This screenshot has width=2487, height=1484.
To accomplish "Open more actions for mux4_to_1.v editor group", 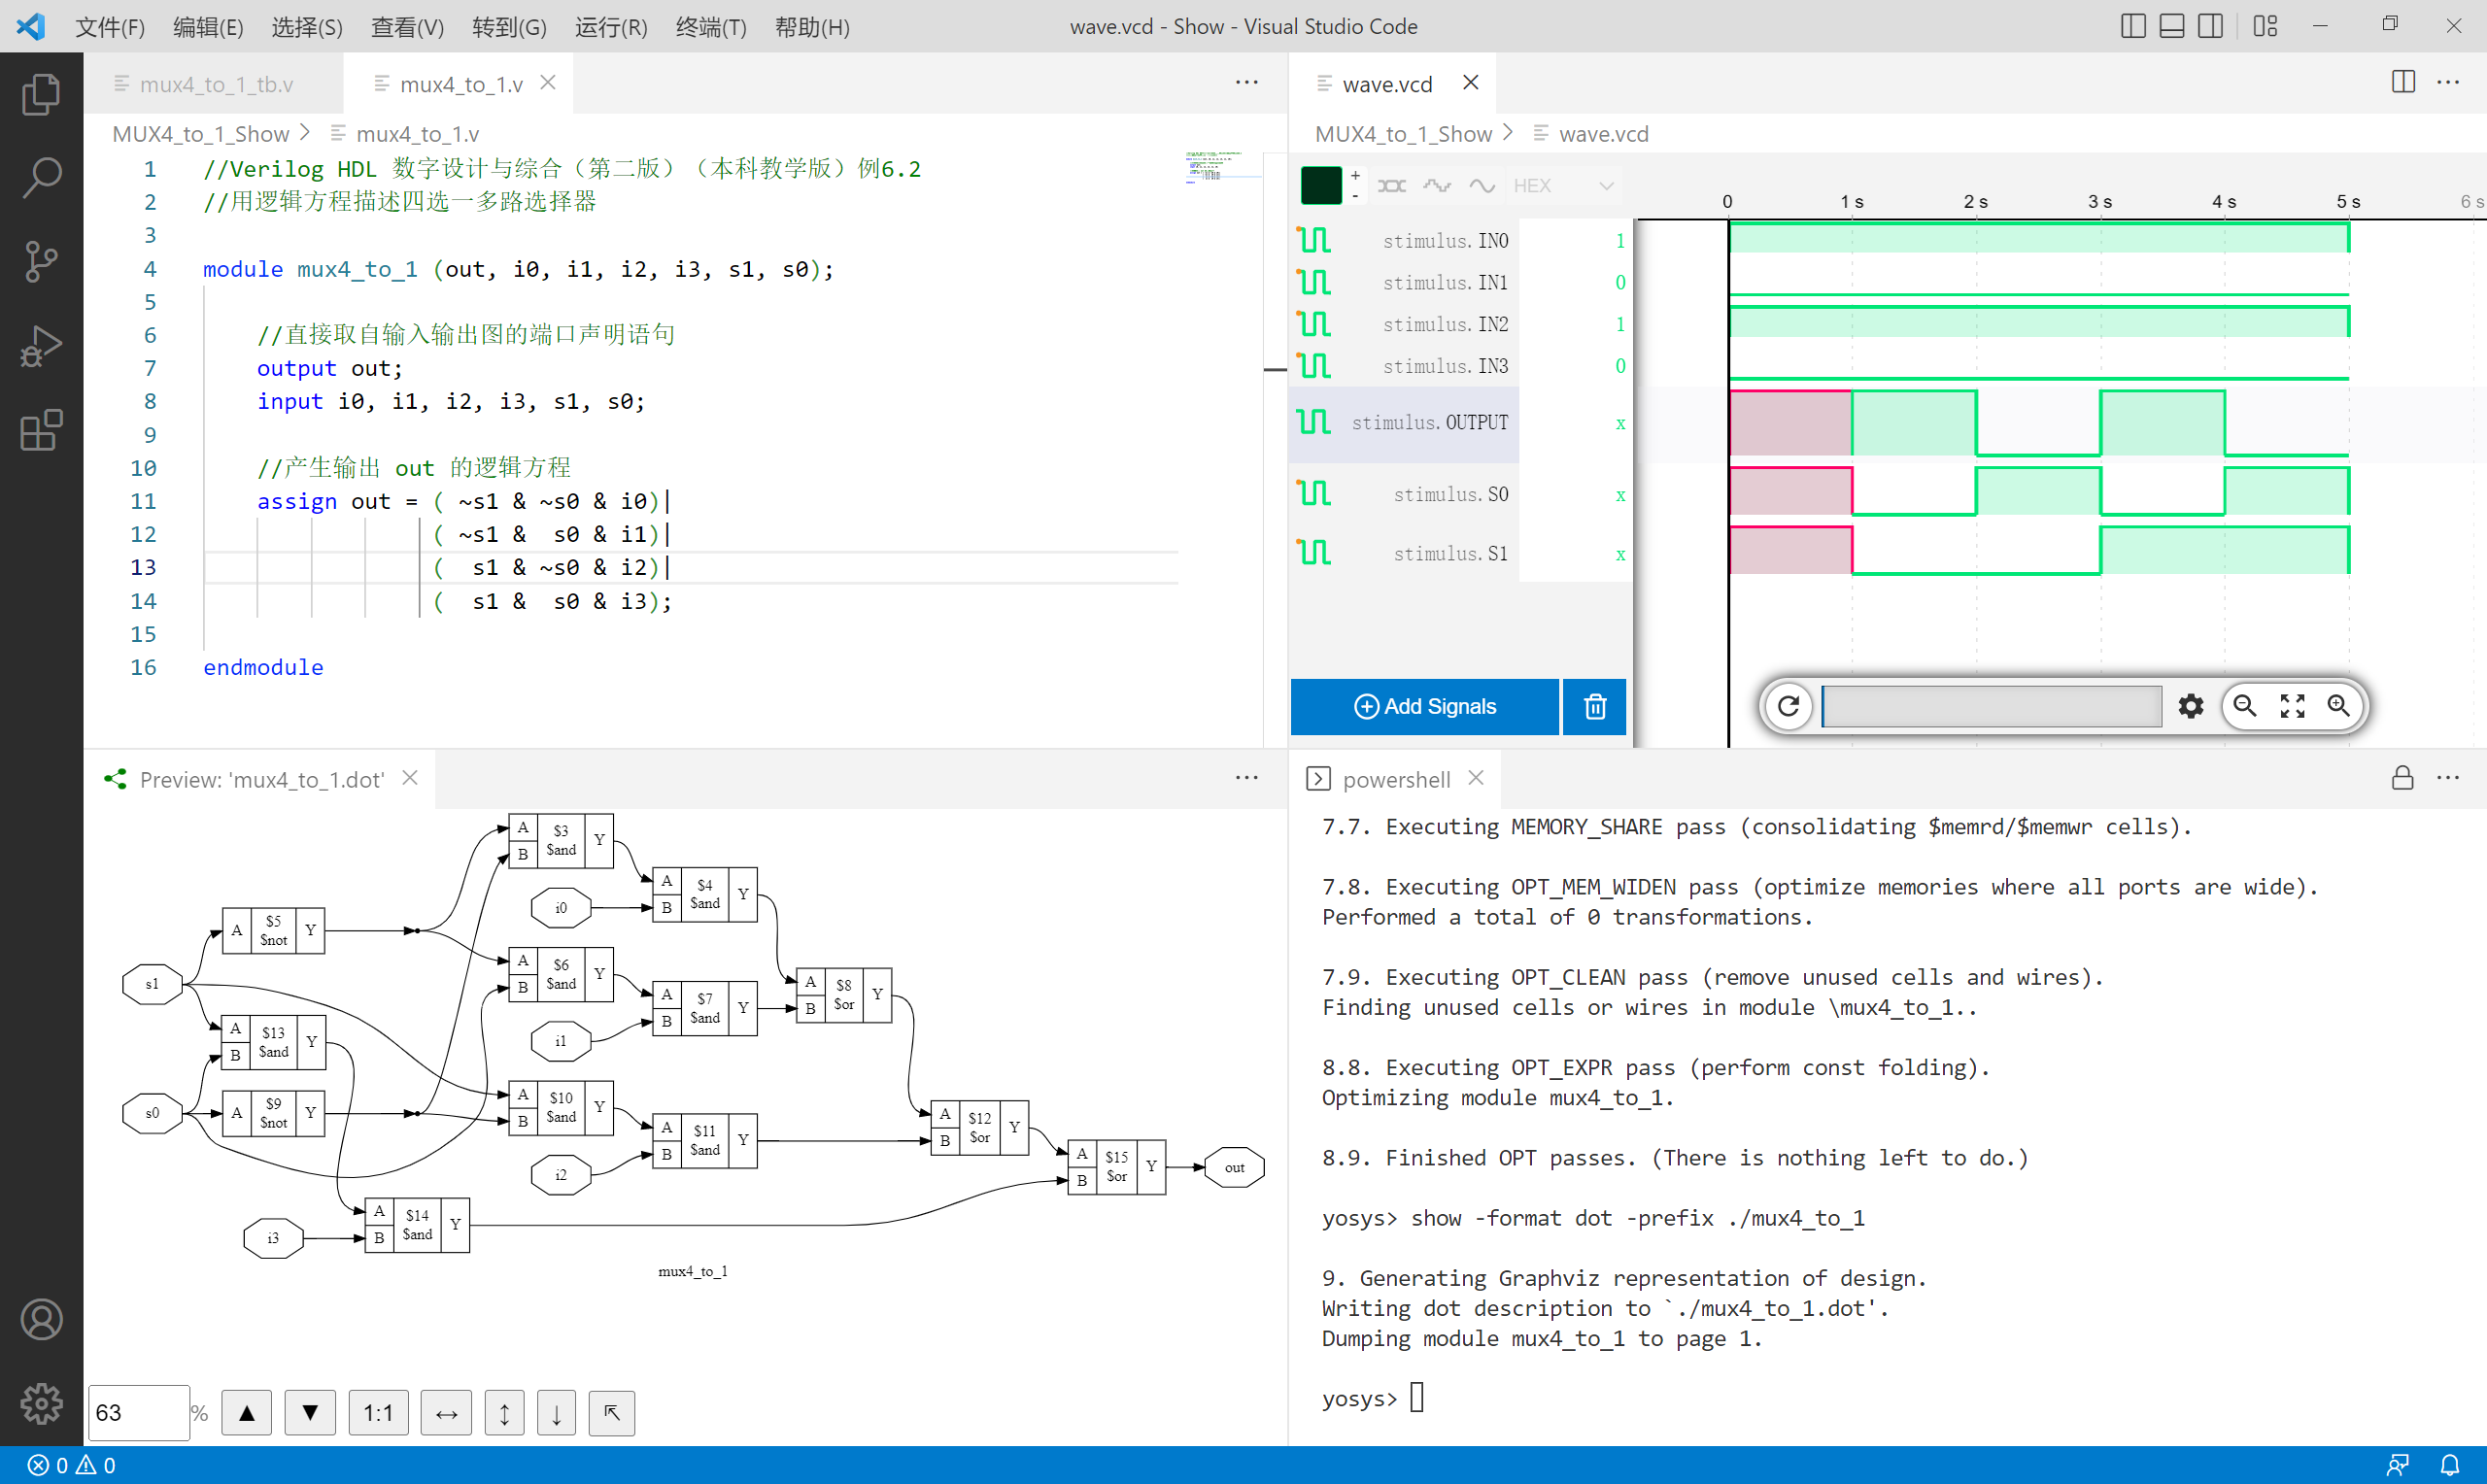I will (x=1247, y=83).
